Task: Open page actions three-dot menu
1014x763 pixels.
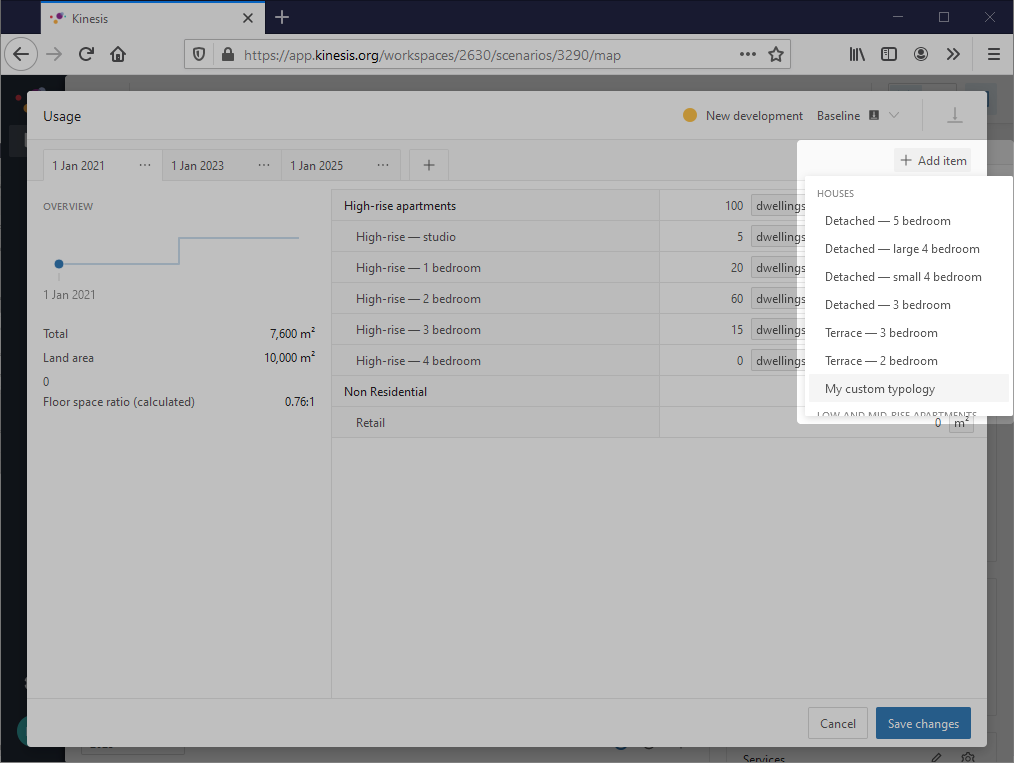Action: coord(748,54)
